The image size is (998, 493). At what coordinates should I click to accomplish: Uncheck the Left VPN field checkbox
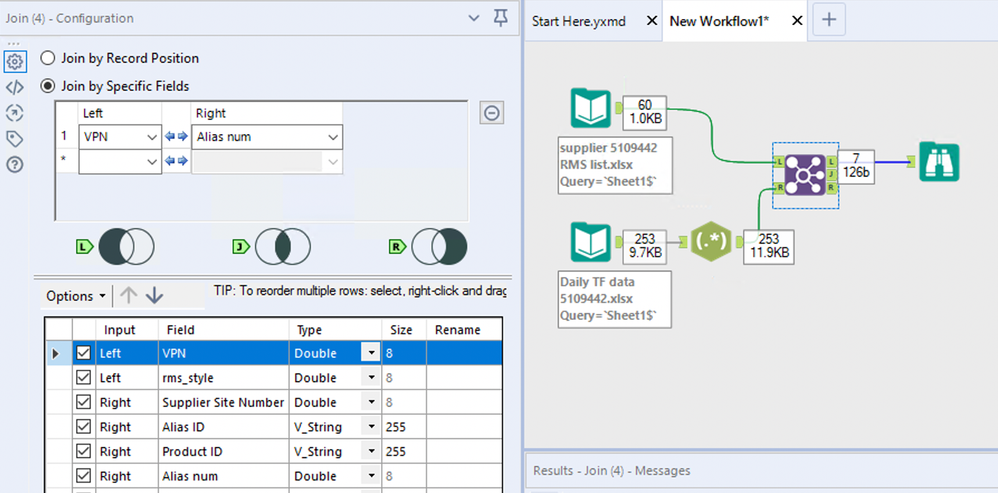[83, 353]
